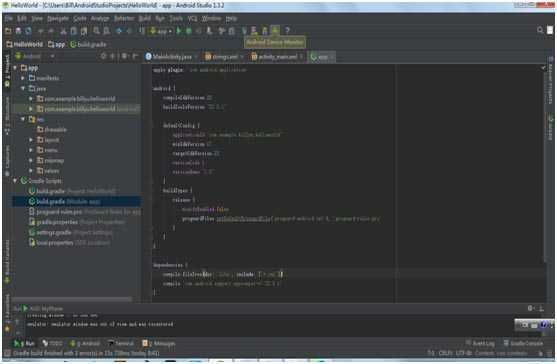Select the gradle.properties file
Image resolution: width=557 pixels, height=364 pixels.
pyautogui.click(x=77, y=222)
